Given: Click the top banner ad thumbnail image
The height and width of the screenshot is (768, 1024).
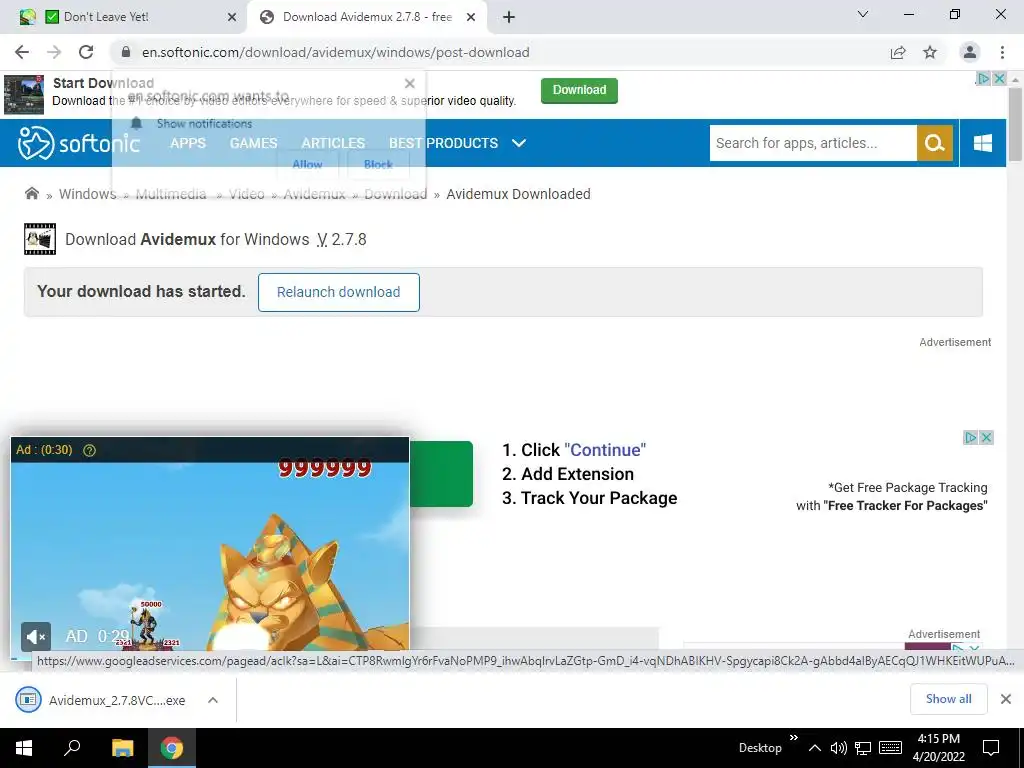Looking at the screenshot, I should (24, 94).
